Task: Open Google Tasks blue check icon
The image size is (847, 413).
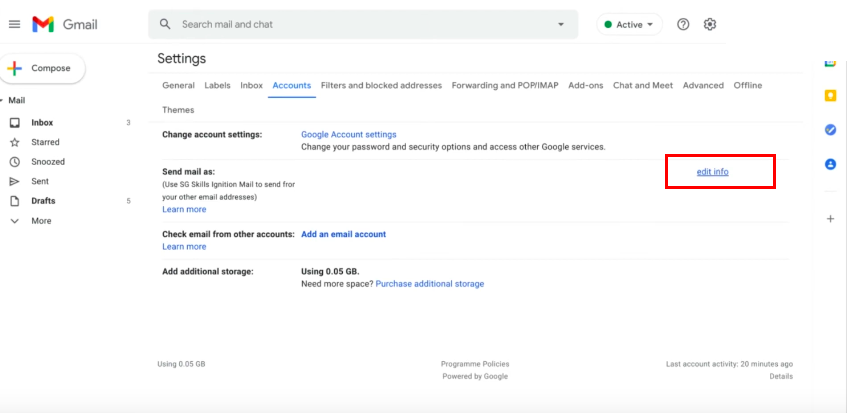Action: click(830, 130)
